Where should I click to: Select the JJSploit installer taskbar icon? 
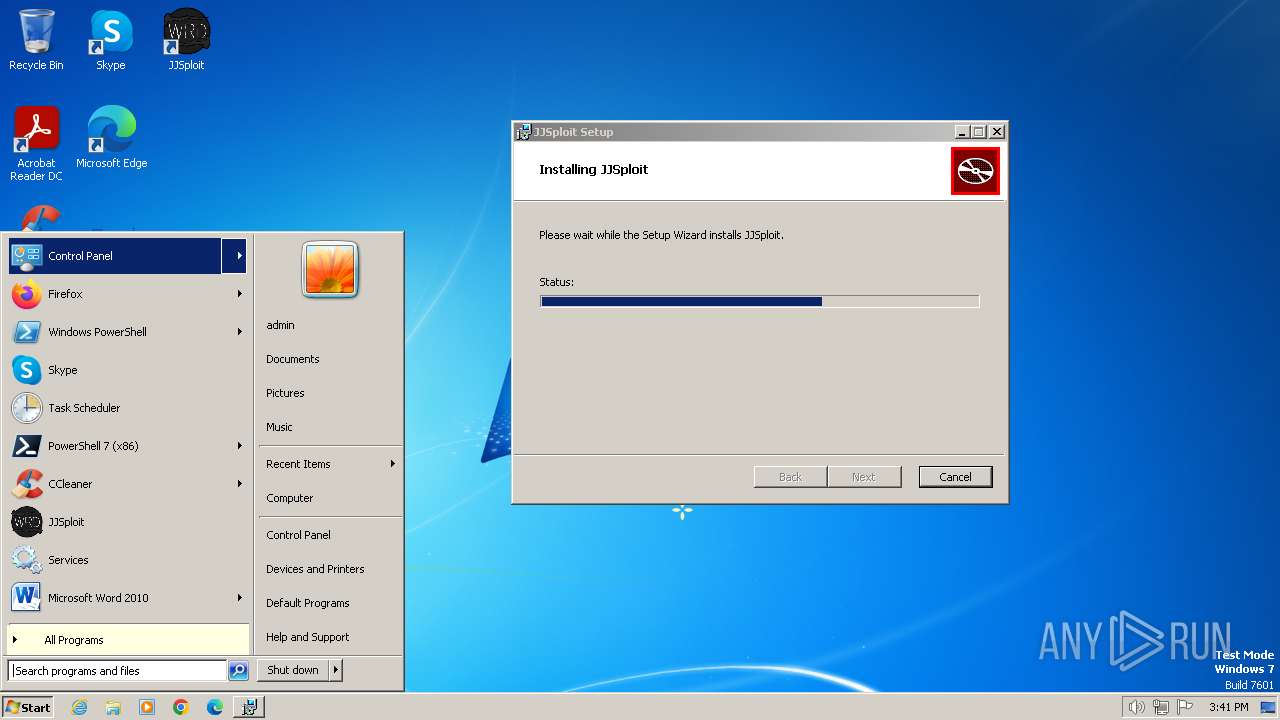pyautogui.click(x=249, y=707)
